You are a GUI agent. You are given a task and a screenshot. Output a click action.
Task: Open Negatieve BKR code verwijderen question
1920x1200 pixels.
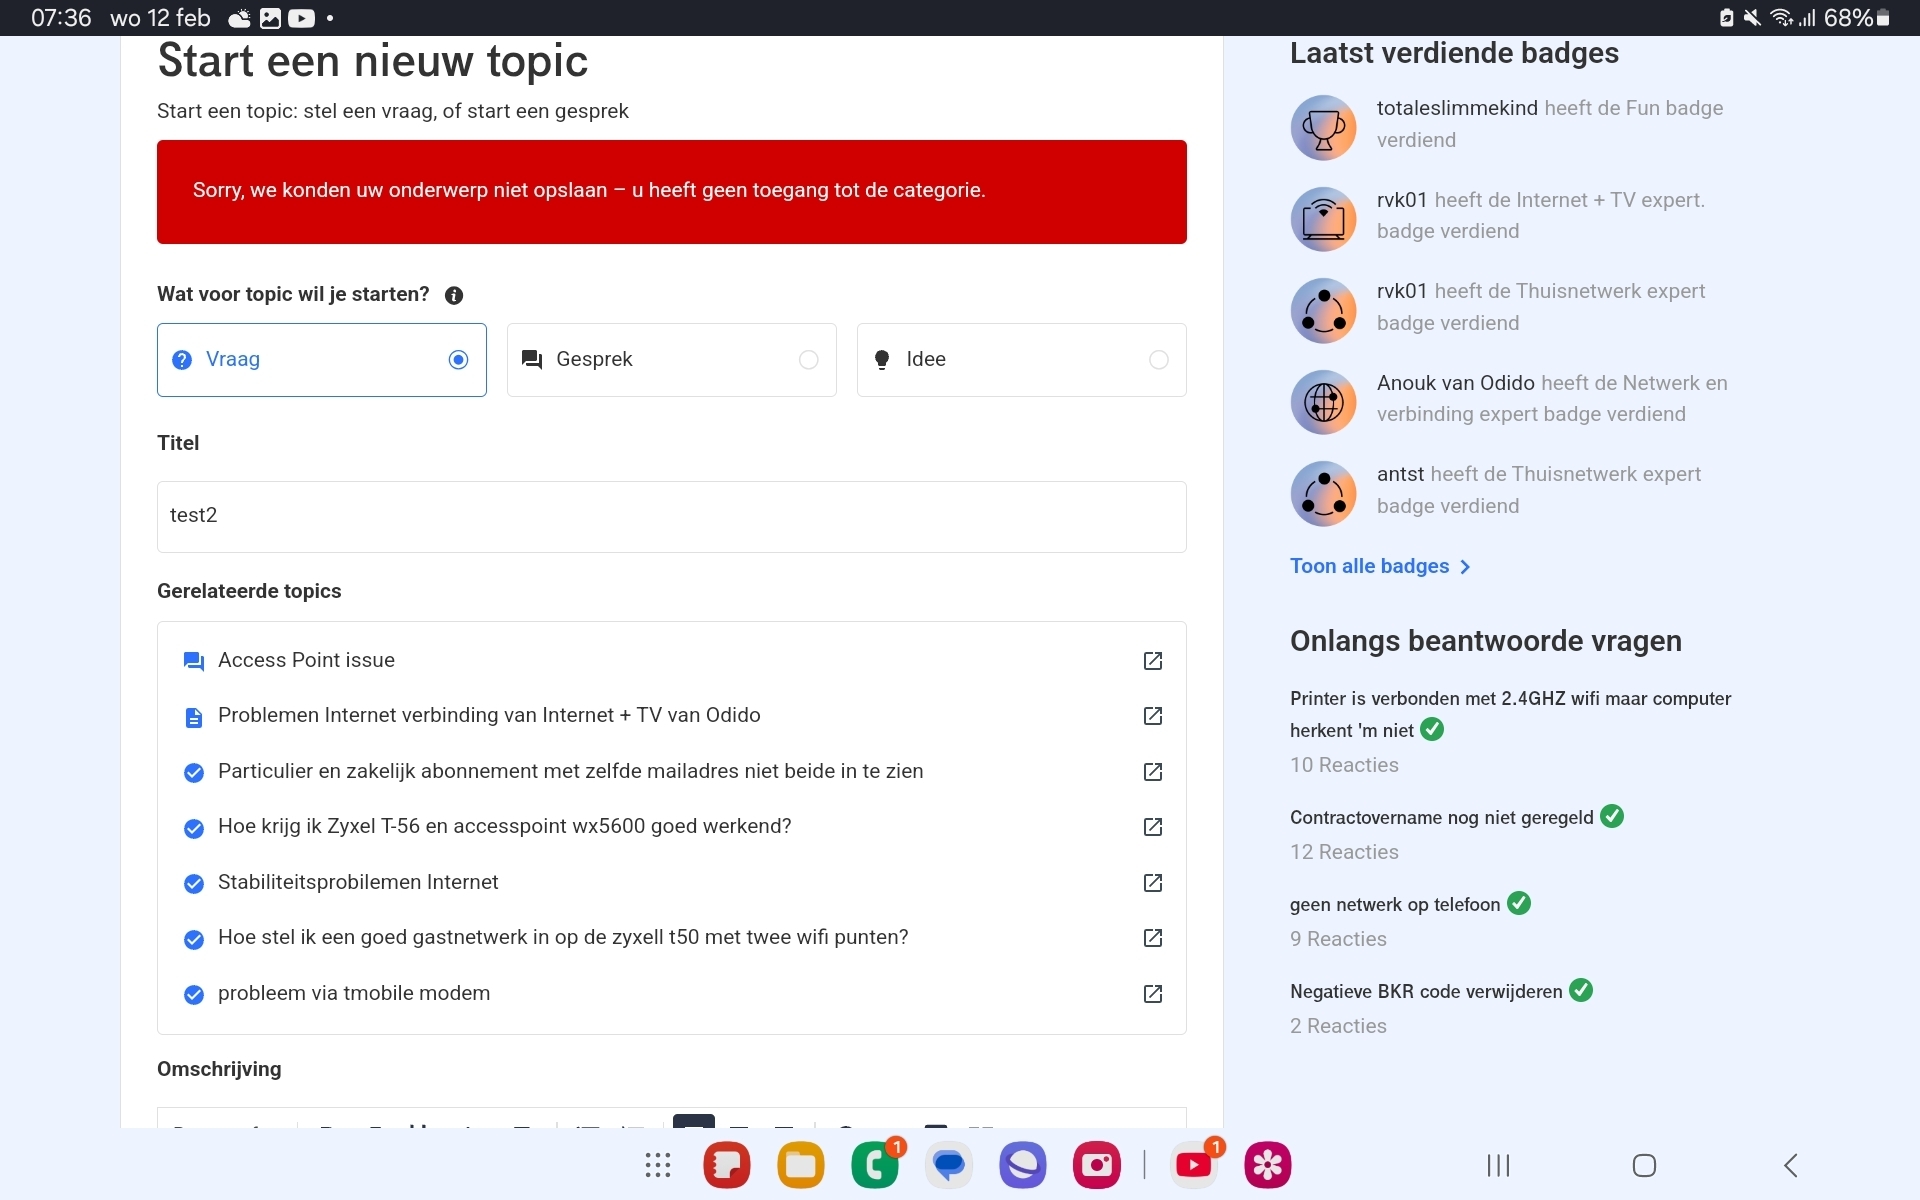pyautogui.click(x=1426, y=991)
